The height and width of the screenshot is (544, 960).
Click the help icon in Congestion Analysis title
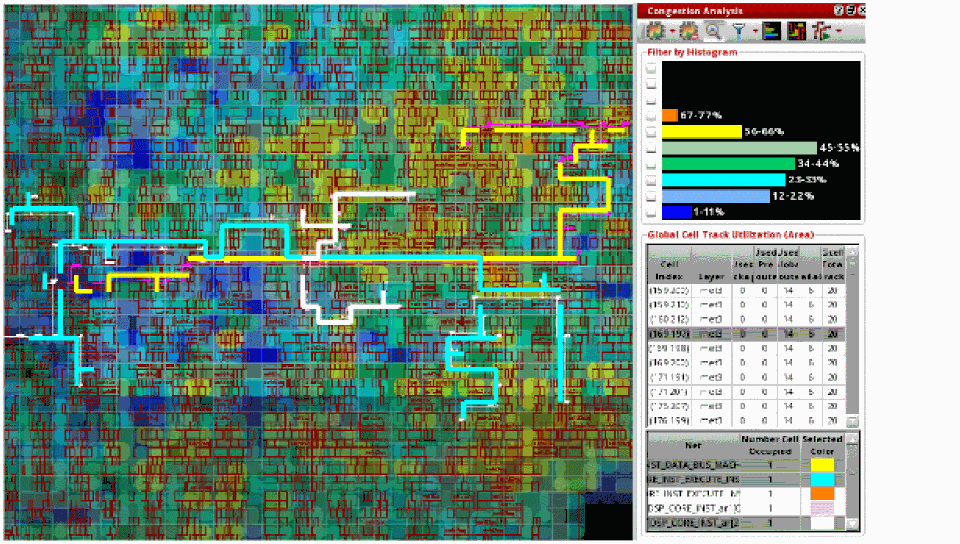[x=839, y=10]
